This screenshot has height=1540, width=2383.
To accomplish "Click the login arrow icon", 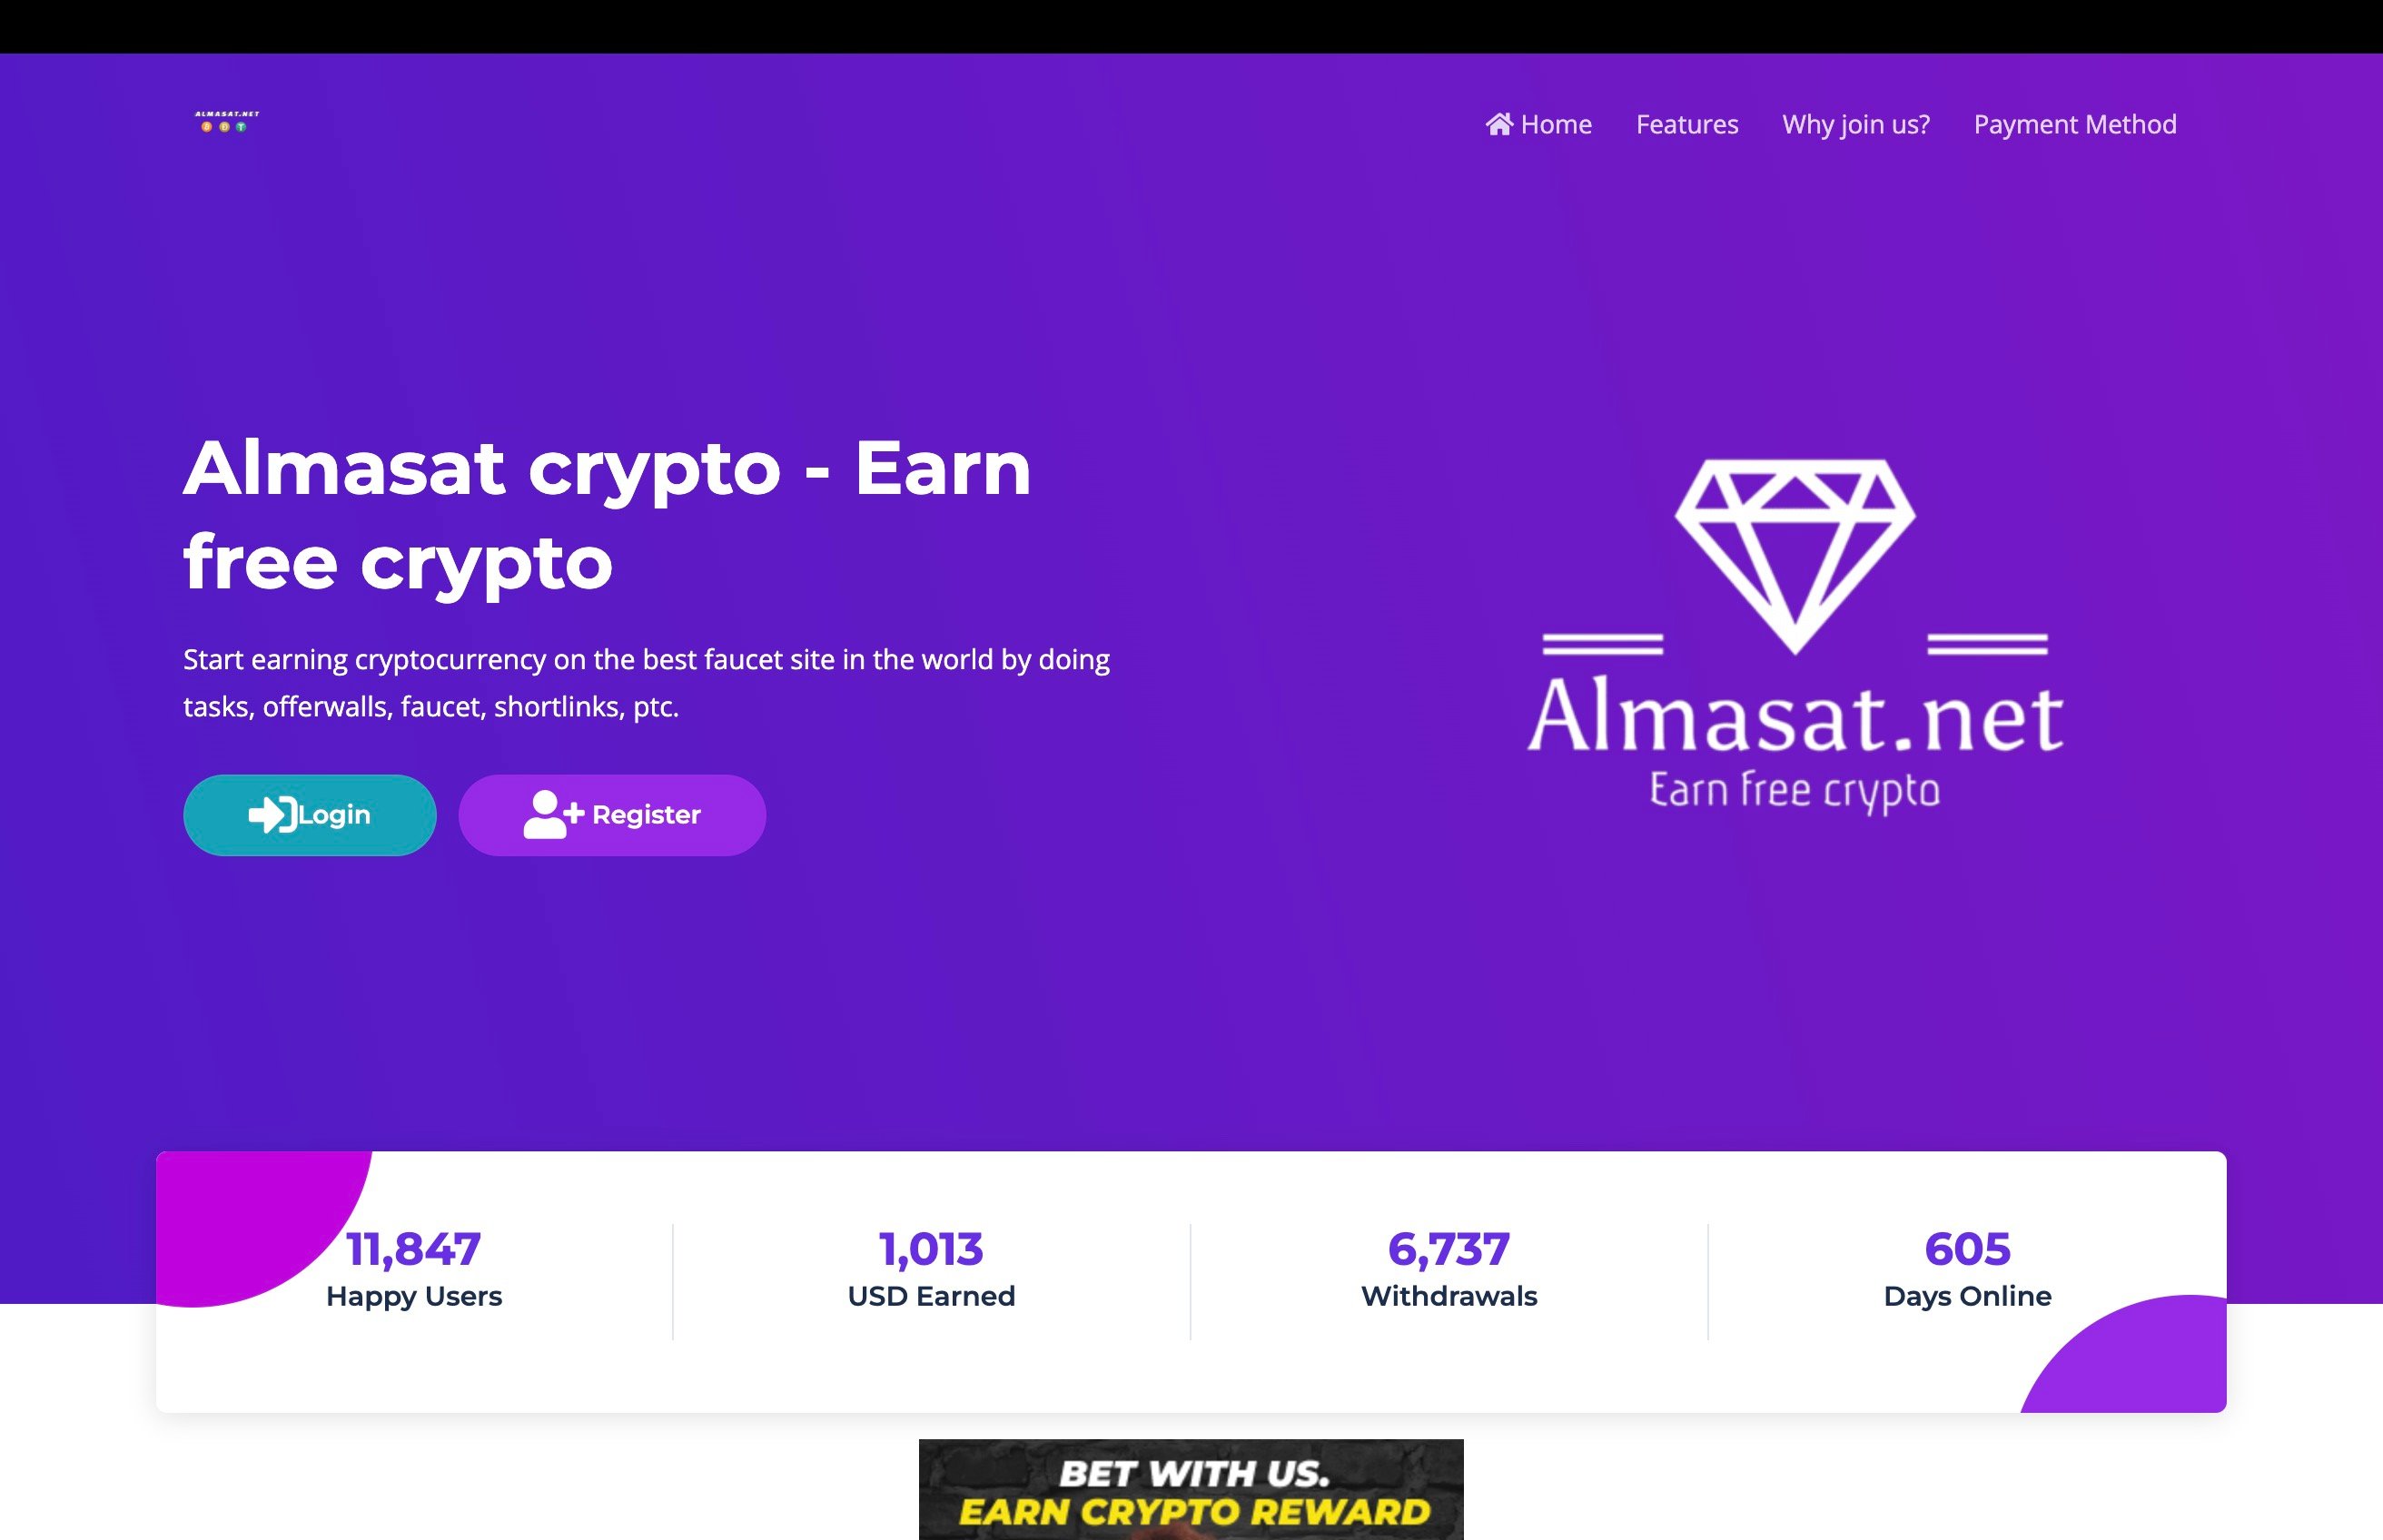I will (x=272, y=815).
